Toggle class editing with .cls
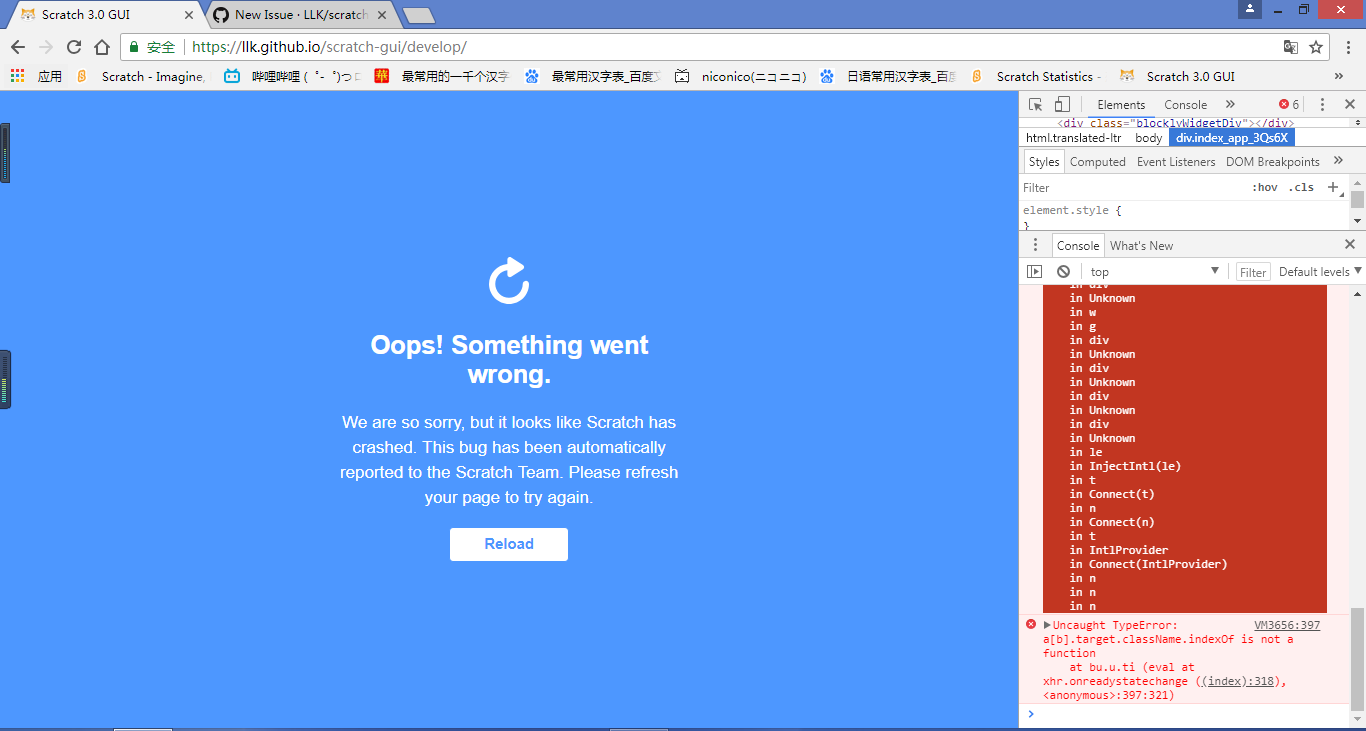 [1302, 187]
